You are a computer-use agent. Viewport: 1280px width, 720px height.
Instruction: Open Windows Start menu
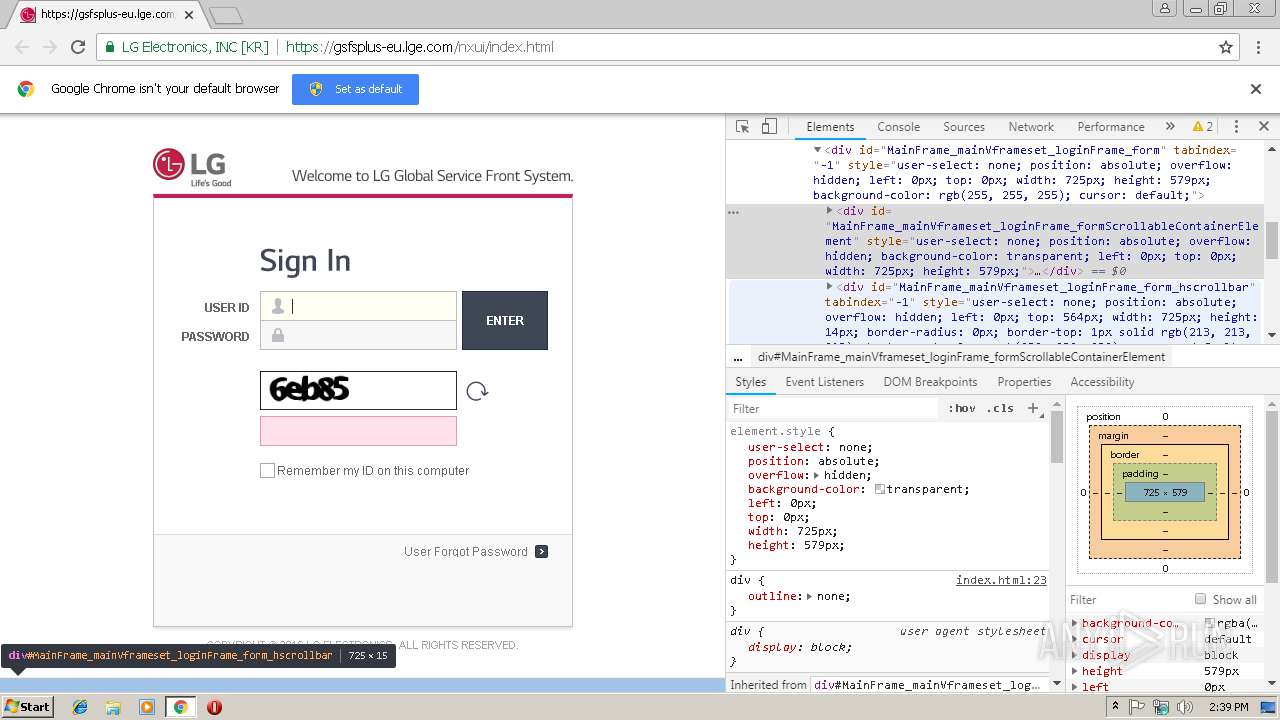pyautogui.click(x=27, y=707)
